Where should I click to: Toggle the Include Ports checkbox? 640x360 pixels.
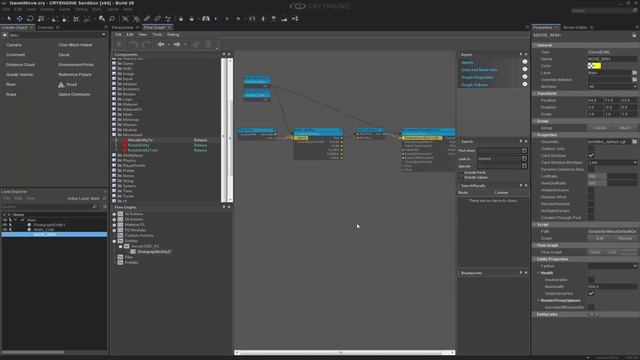click(x=461, y=173)
